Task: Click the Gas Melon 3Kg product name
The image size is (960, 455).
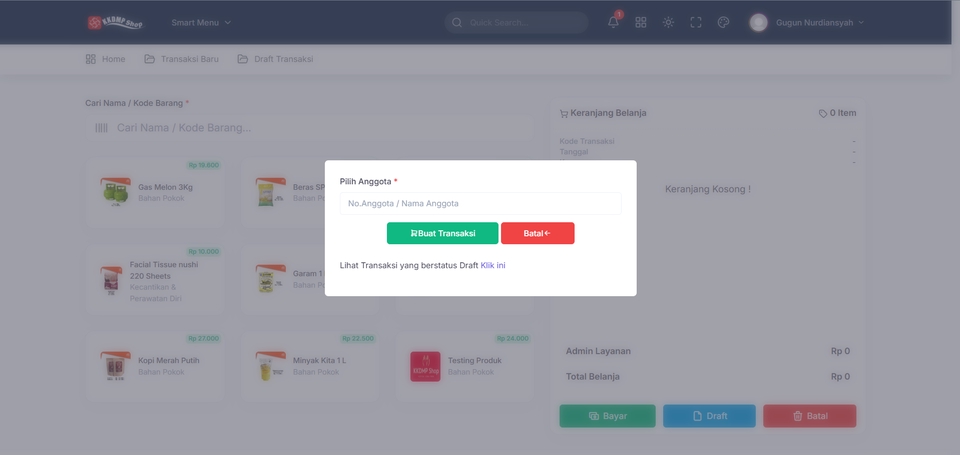Action: (x=165, y=187)
